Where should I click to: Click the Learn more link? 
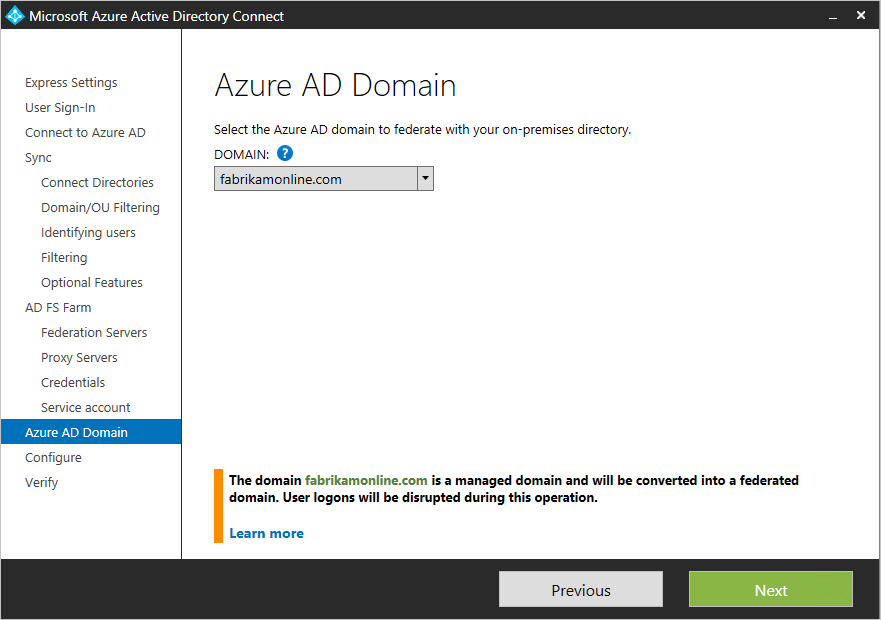[266, 533]
